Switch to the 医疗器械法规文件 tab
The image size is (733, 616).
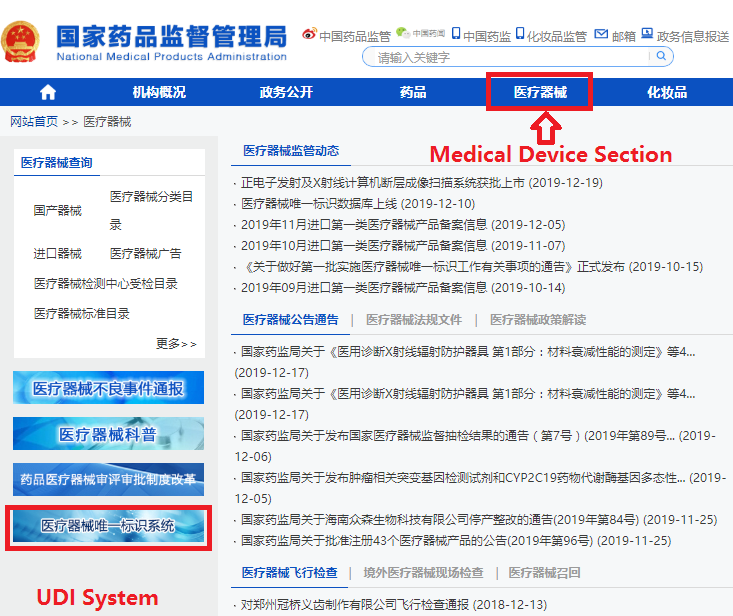[414, 320]
